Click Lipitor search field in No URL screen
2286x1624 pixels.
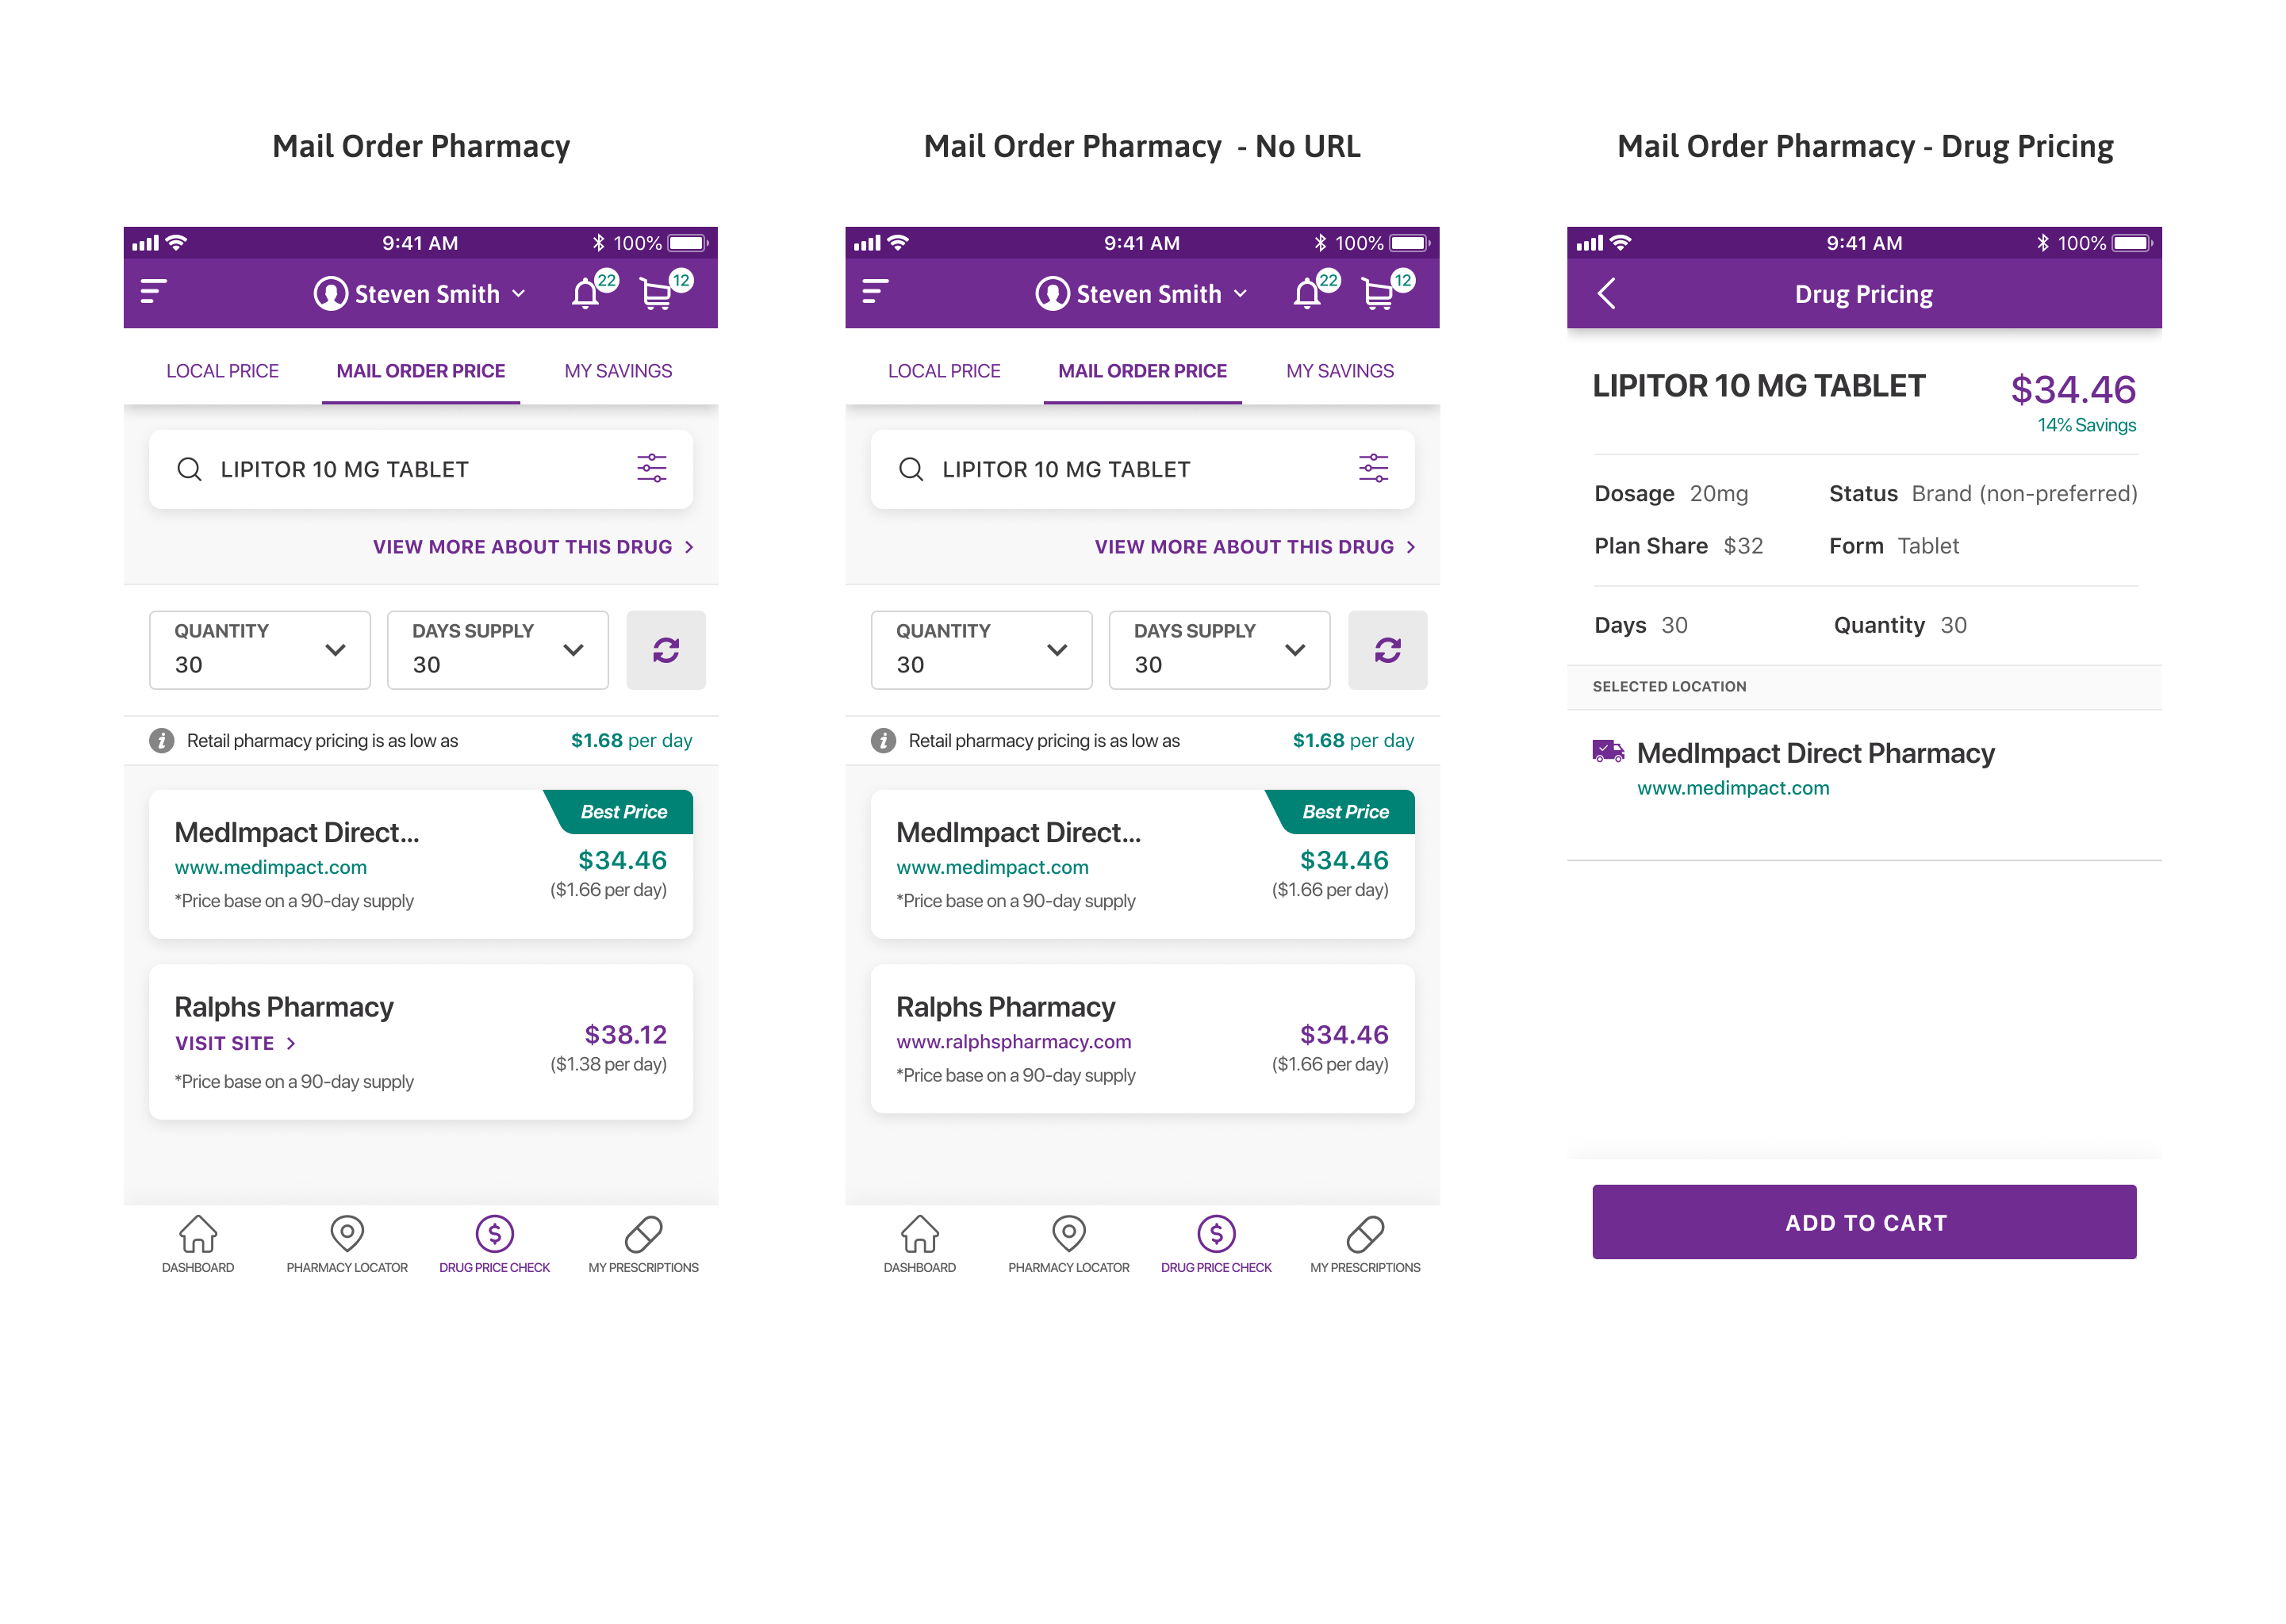click(x=1142, y=469)
